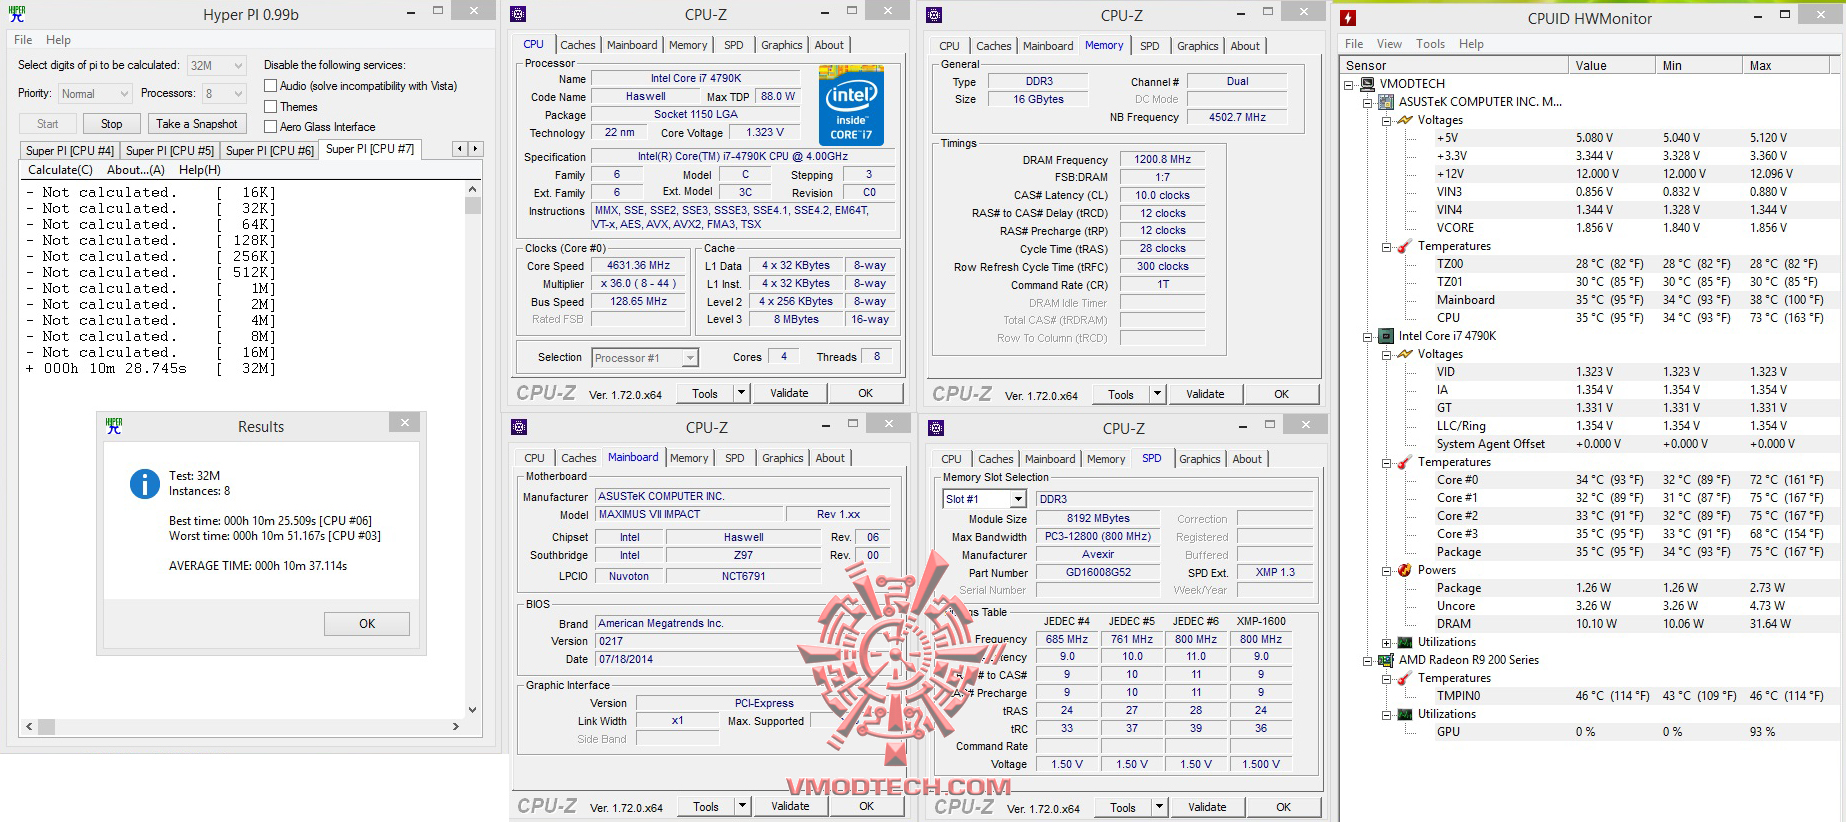Collapse the Intel Core i7 4790K tree node

click(x=1367, y=336)
